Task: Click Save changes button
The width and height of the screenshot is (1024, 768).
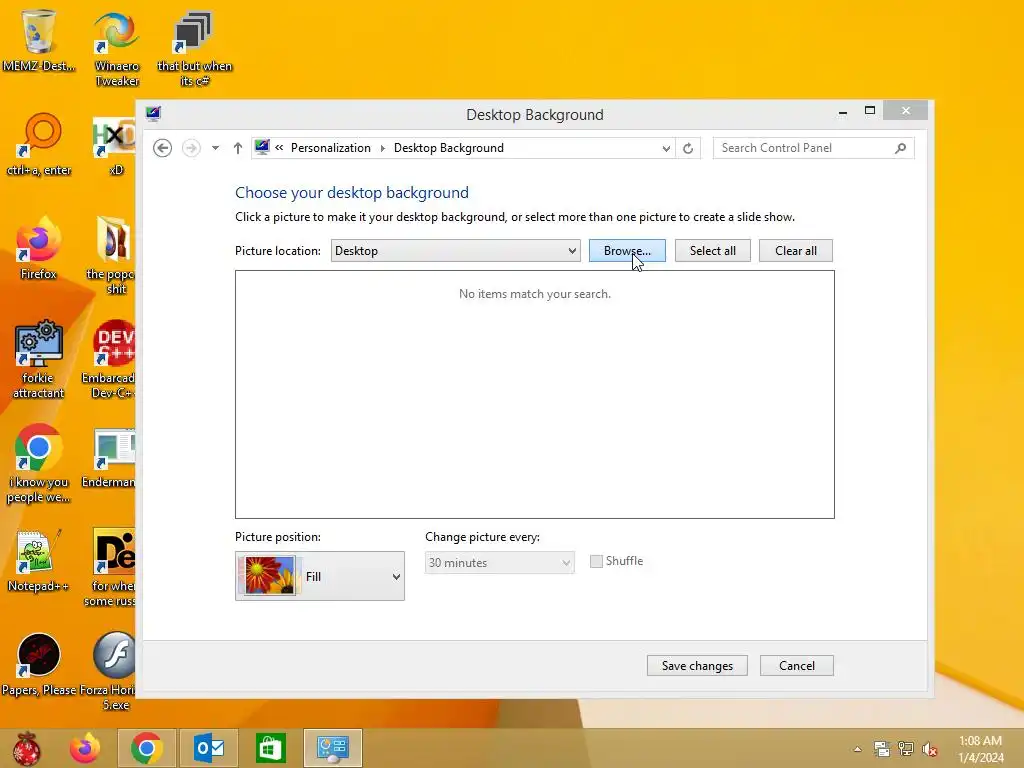Action: tap(697, 665)
